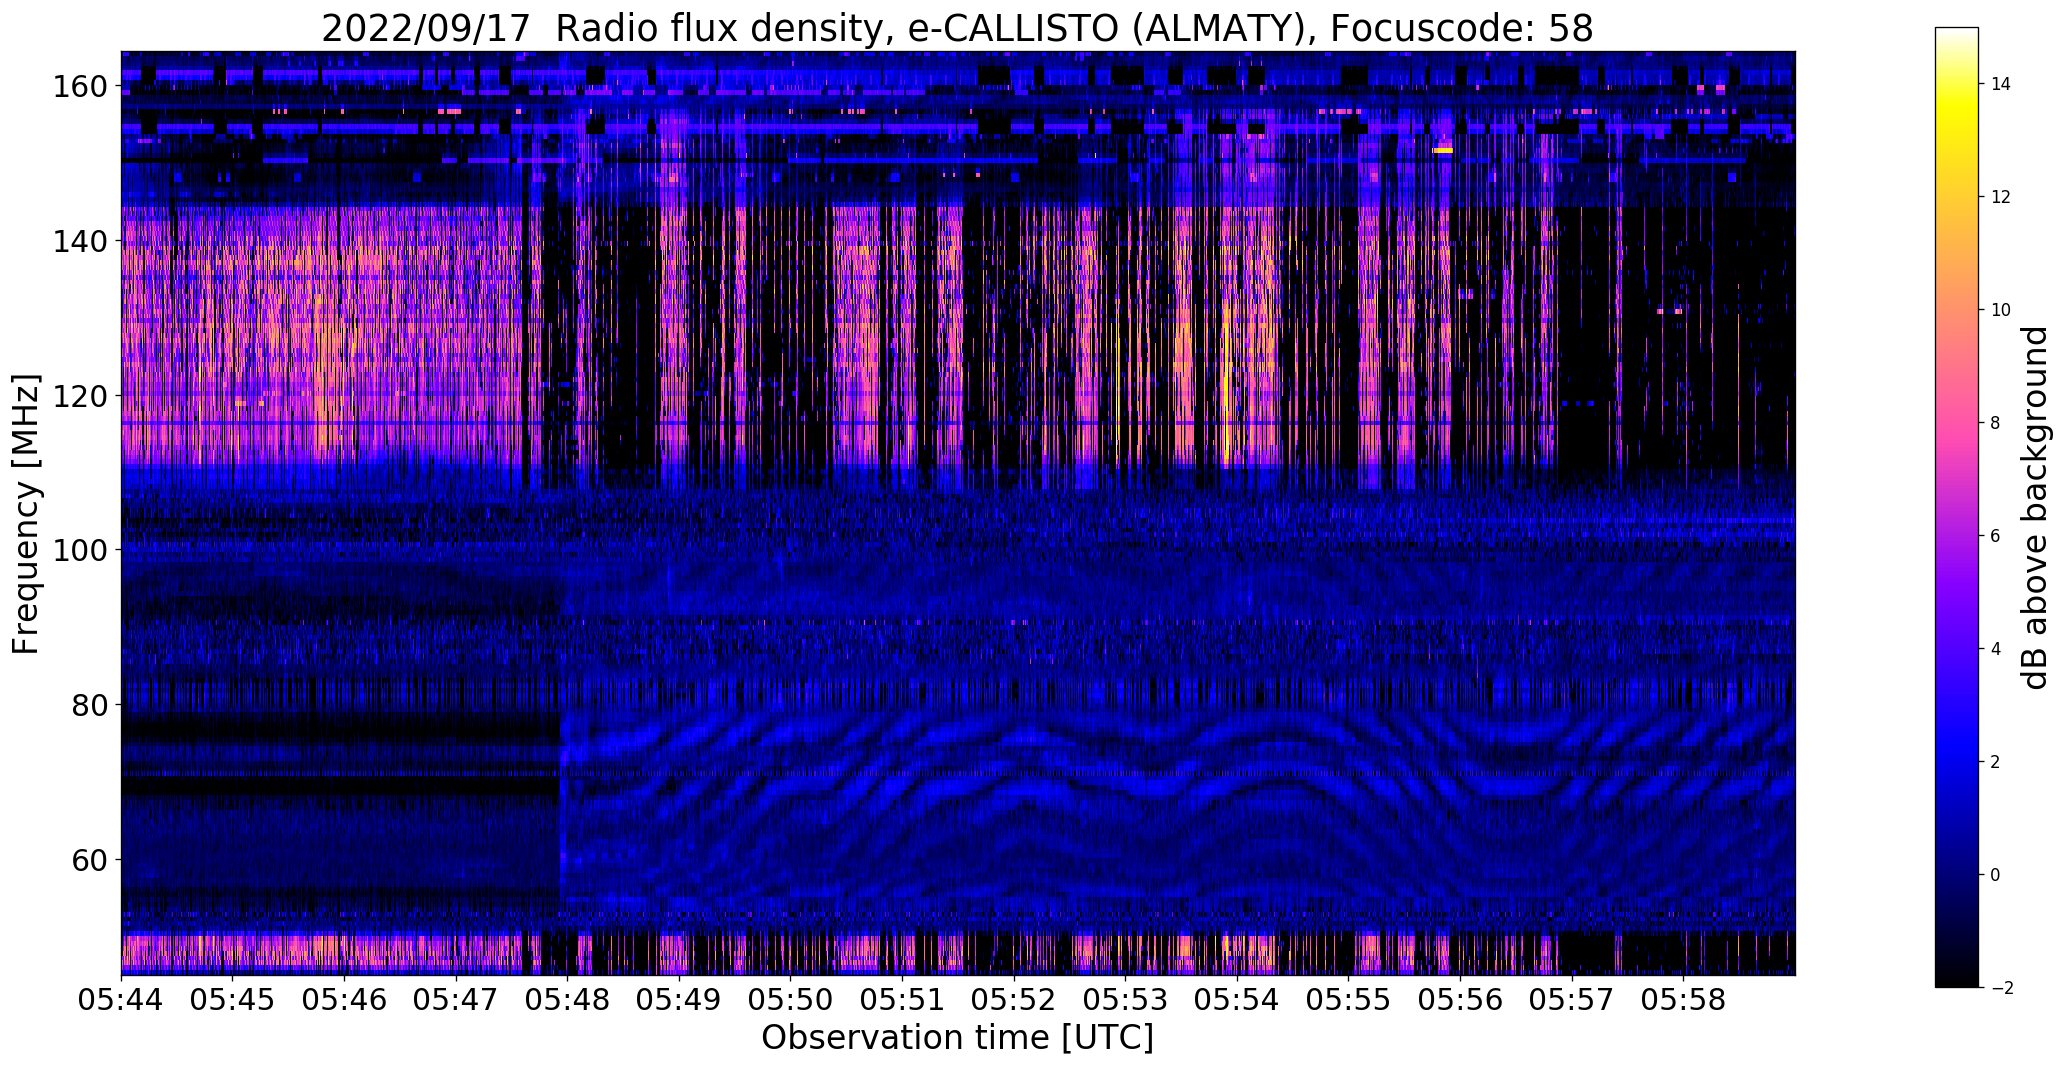Click the 05:50 time tick label

(x=791, y=999)
